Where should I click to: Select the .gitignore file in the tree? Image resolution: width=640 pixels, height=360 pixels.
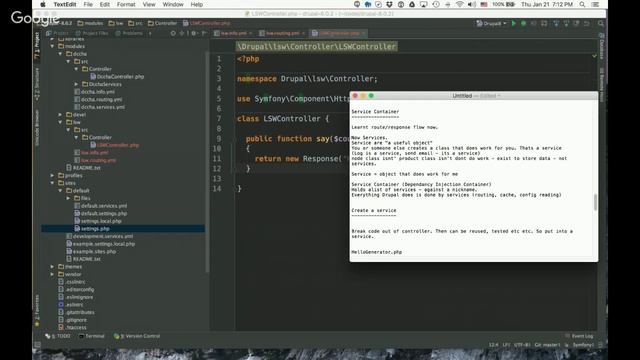(x=73, y=320)
